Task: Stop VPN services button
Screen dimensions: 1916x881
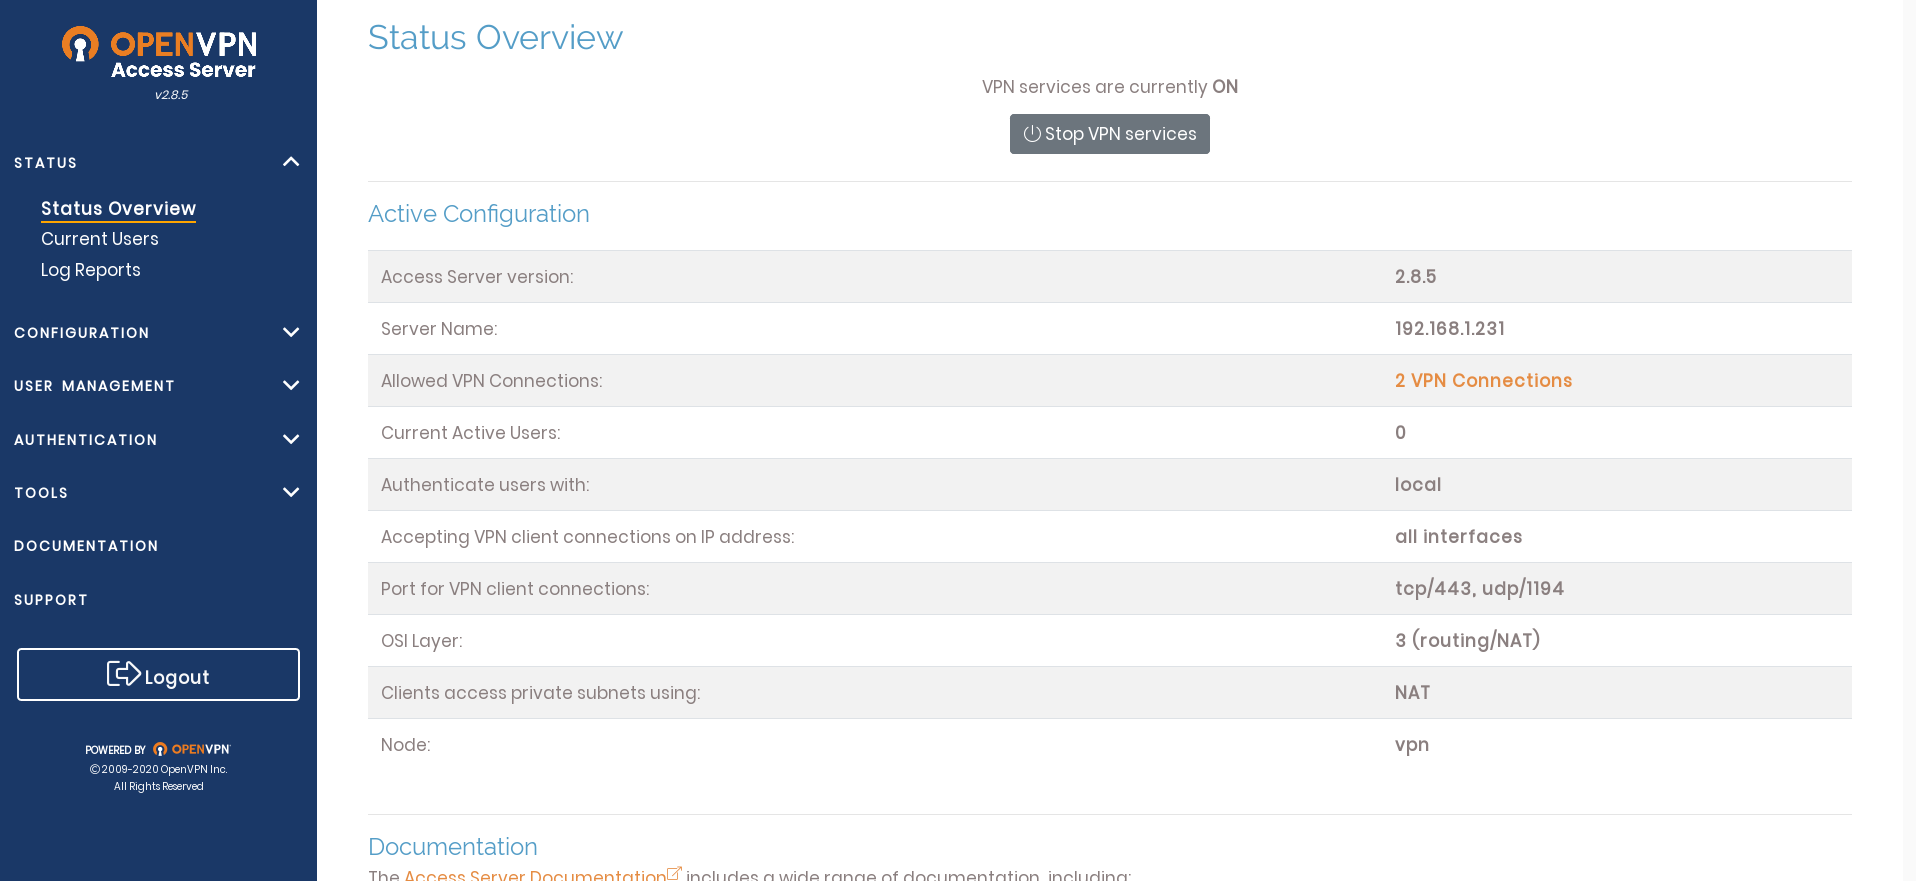Action: 1110,134
